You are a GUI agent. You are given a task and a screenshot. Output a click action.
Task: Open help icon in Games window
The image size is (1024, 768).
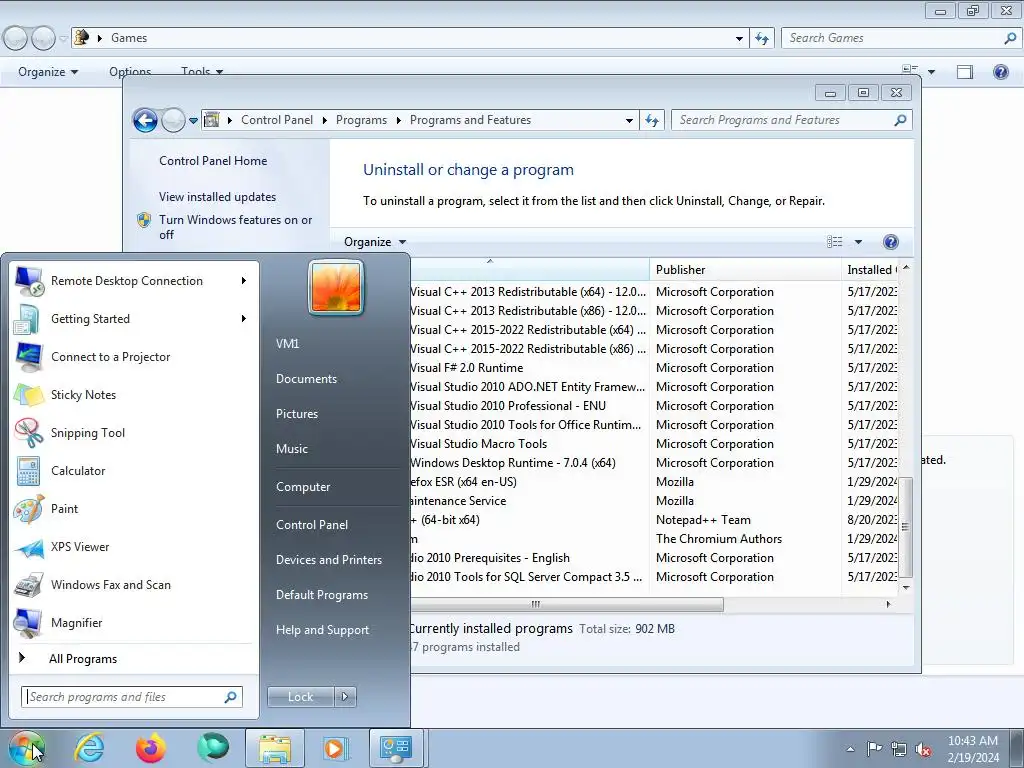coord(1000,72)
